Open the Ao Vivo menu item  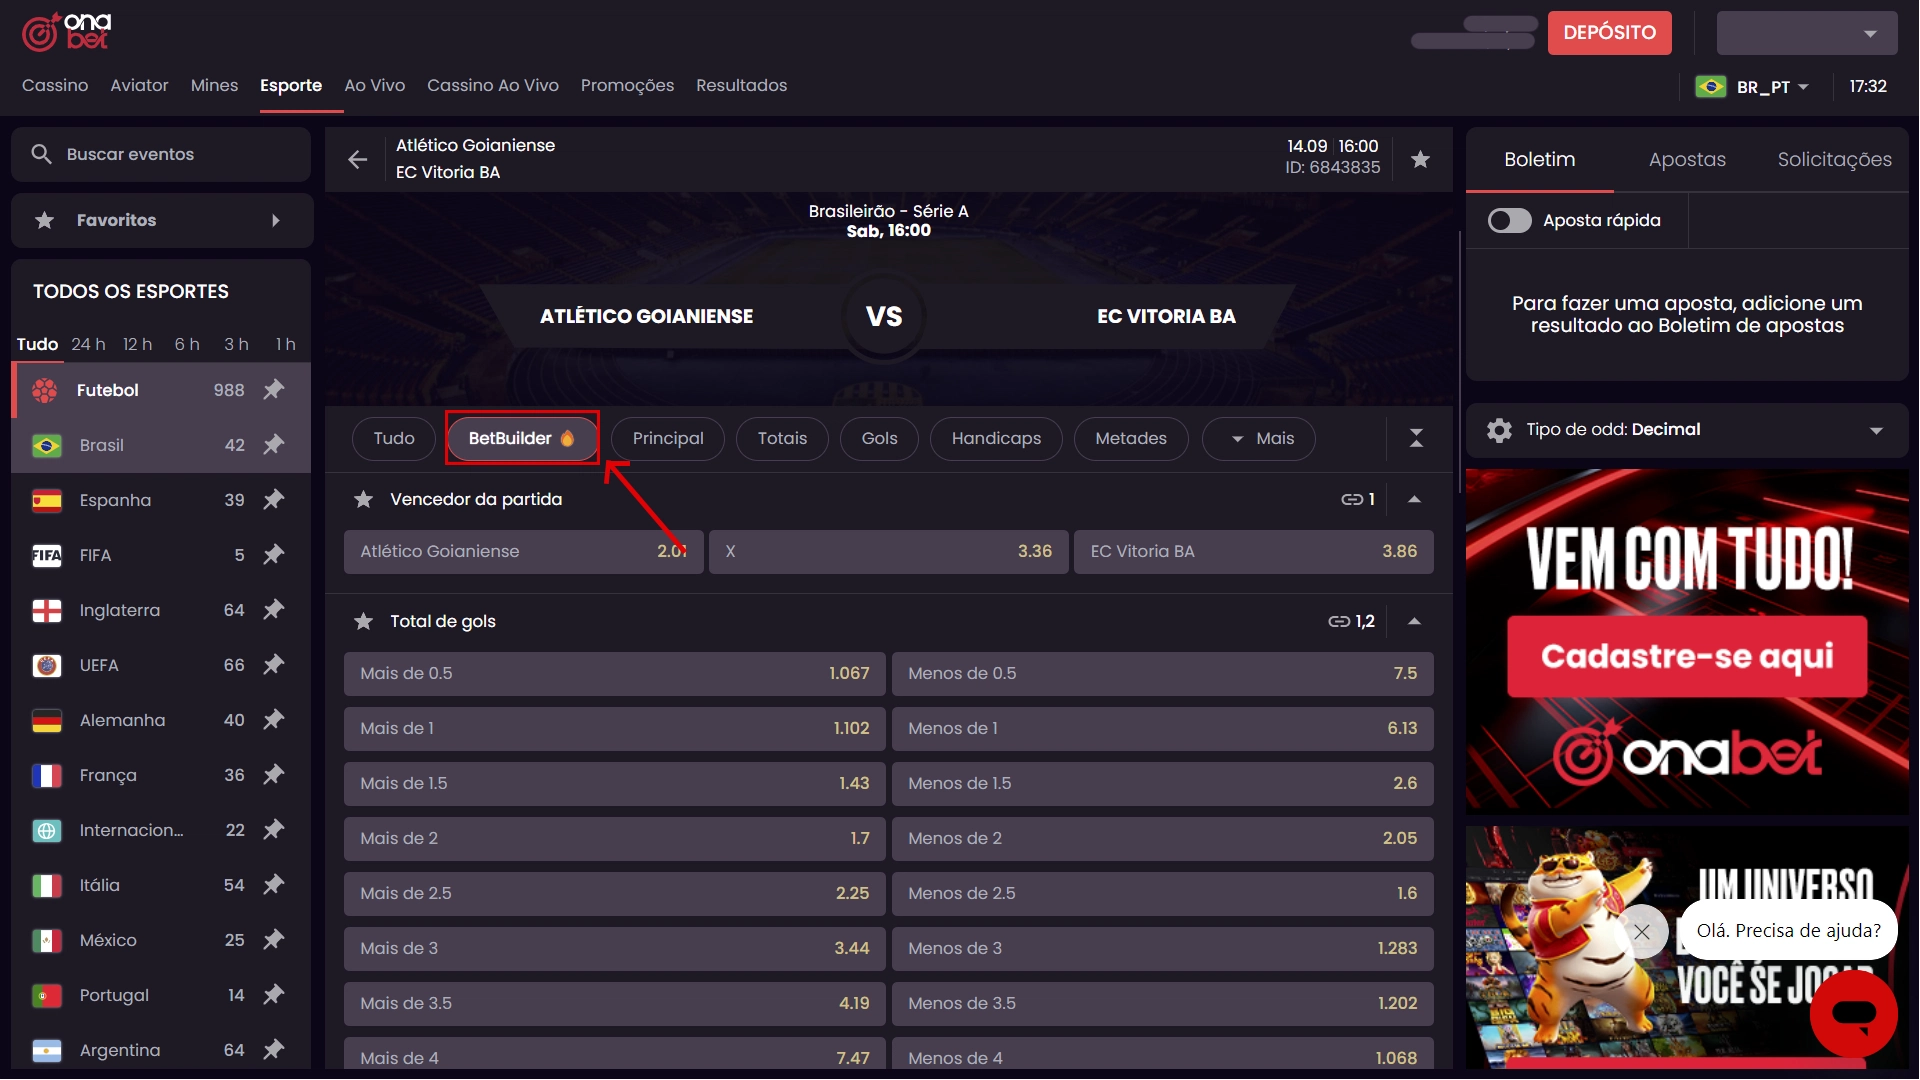pos(374,86)
